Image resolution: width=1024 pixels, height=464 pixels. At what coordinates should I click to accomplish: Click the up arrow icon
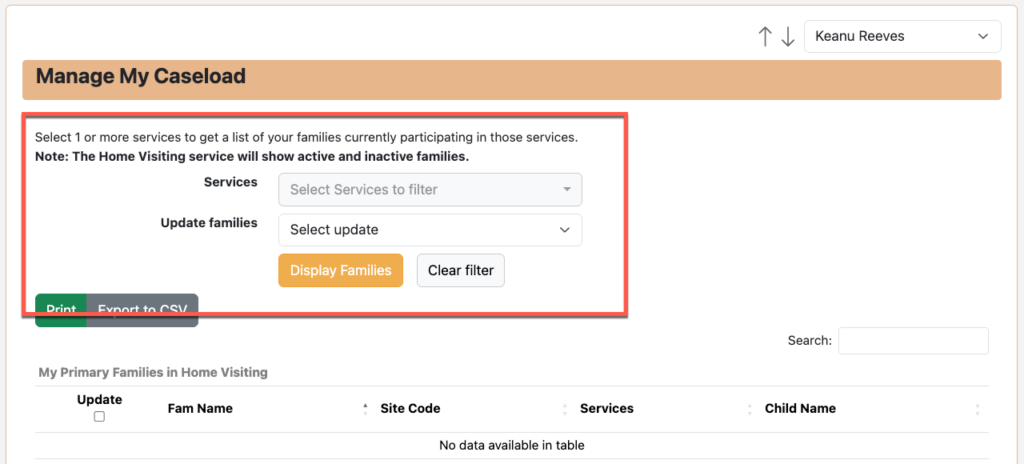(x=765, y=37)
